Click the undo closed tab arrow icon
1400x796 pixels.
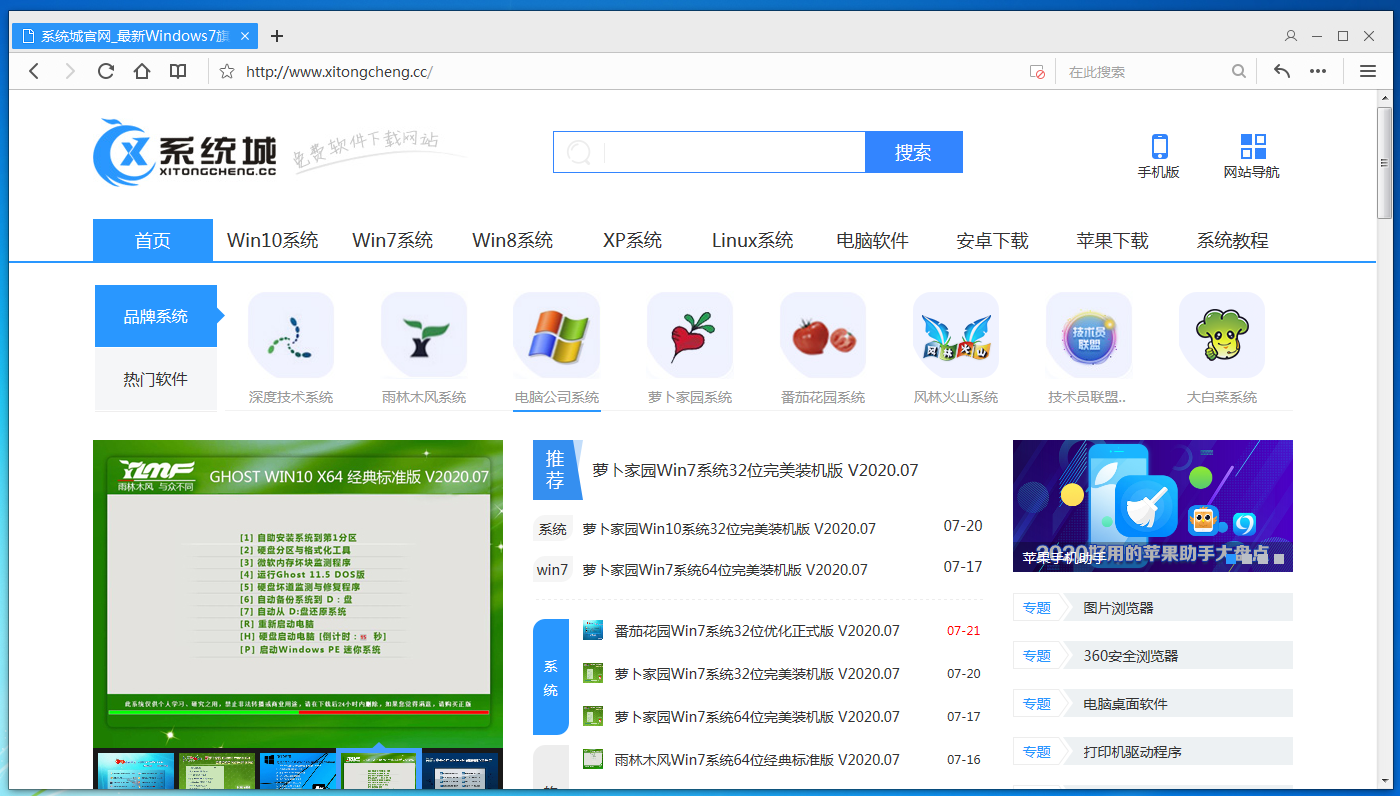(x=1282, y=71)
